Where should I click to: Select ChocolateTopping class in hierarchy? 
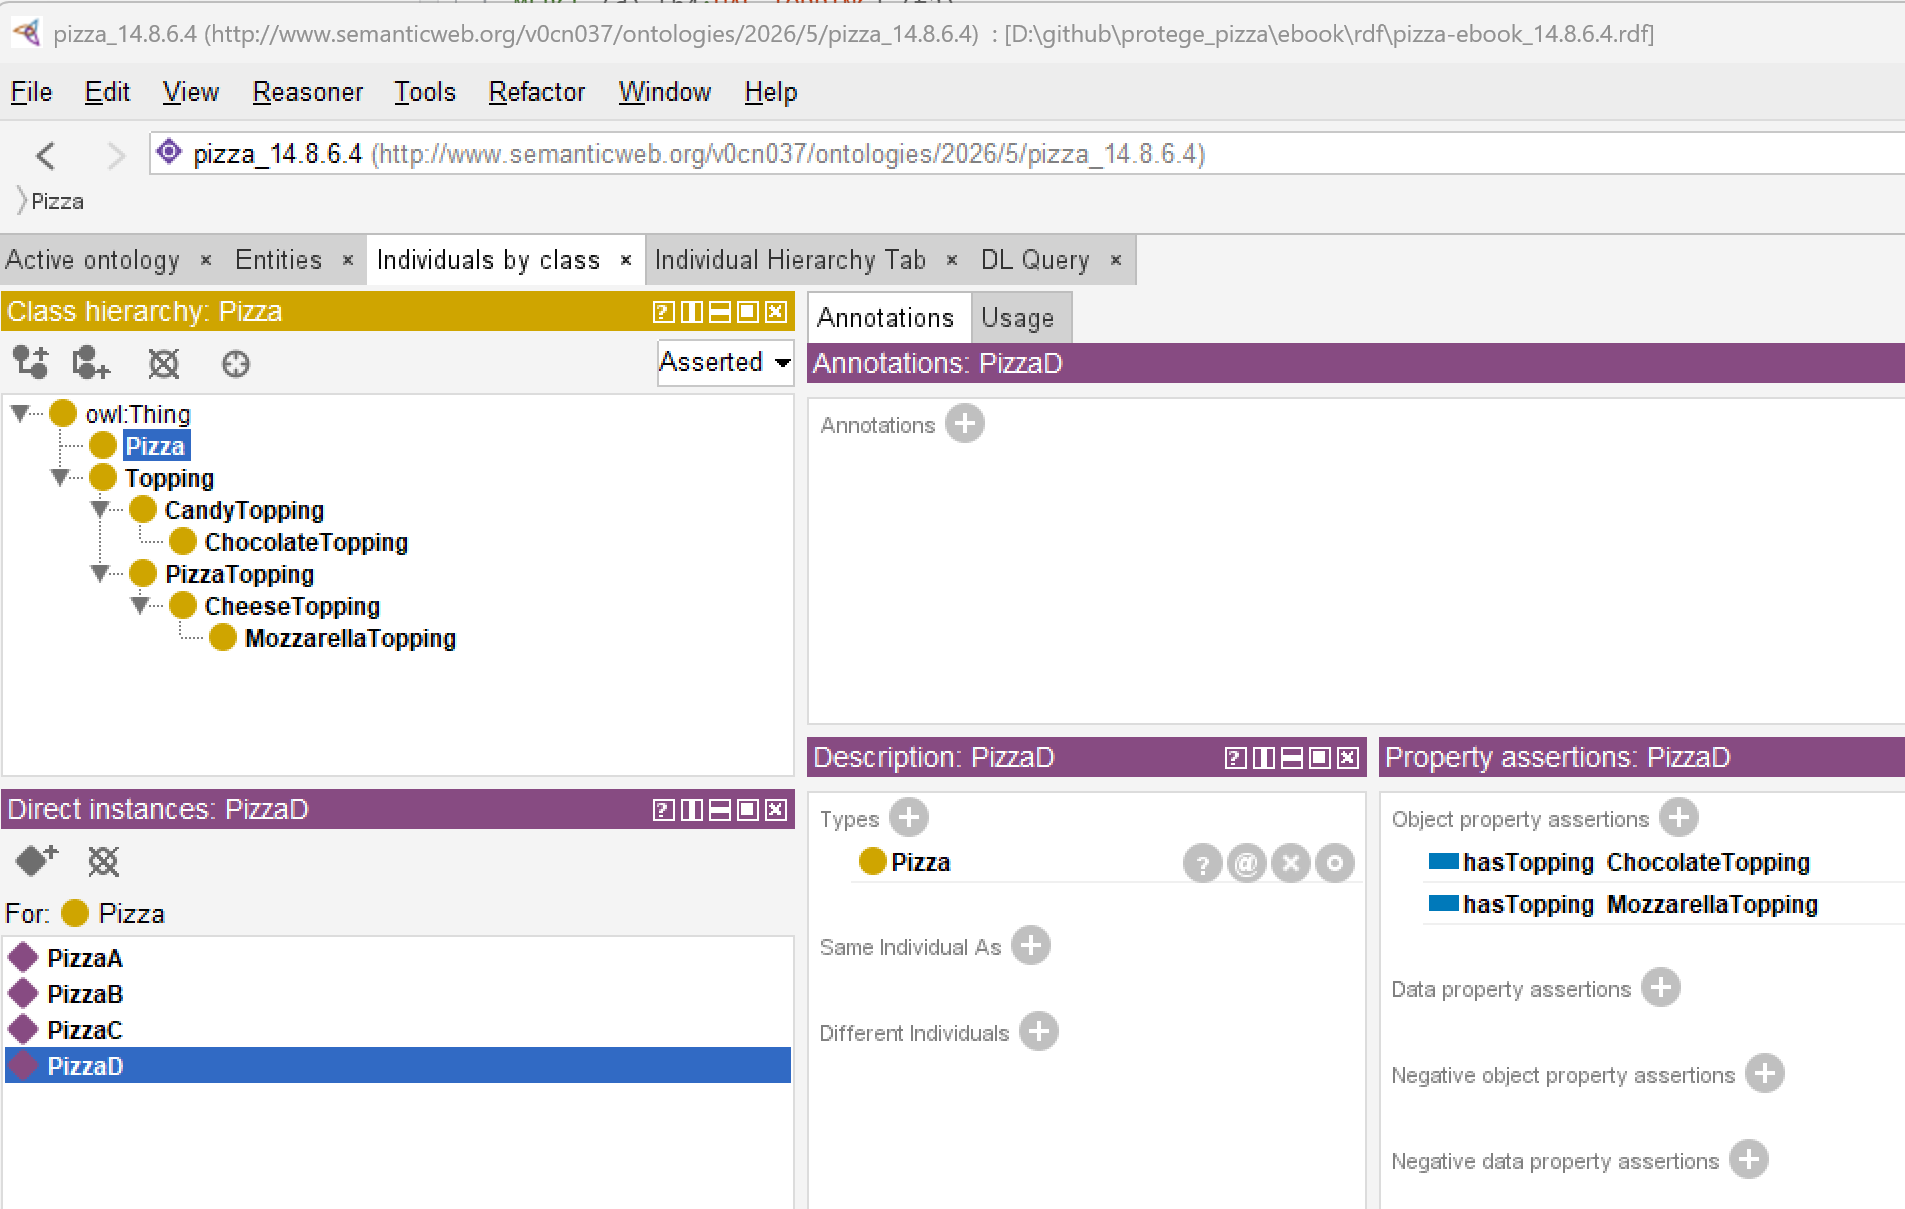point(306,542)
